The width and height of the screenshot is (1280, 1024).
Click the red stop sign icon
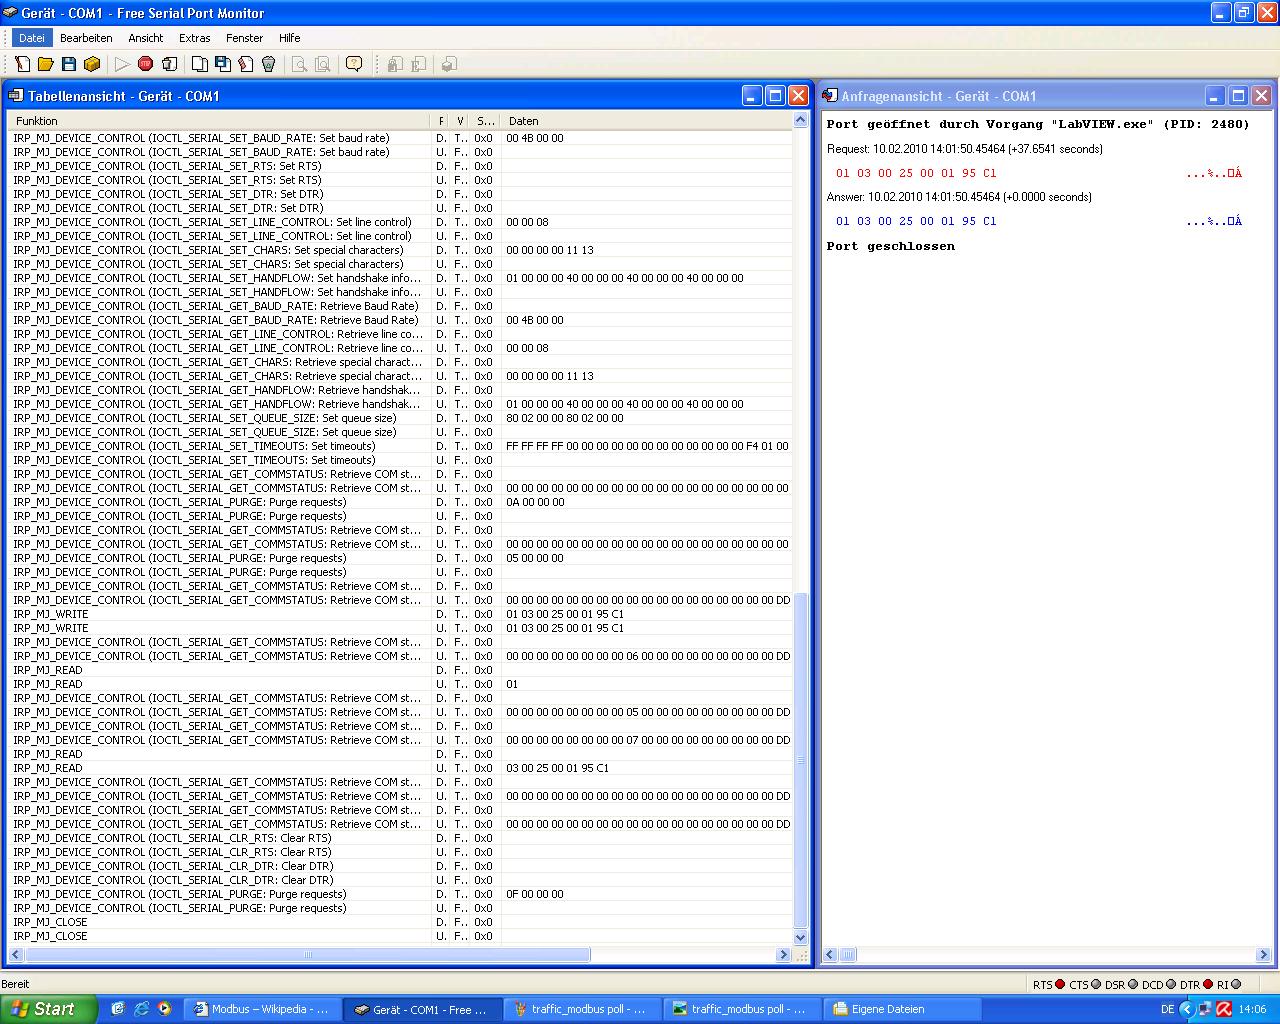pos(146,64)
